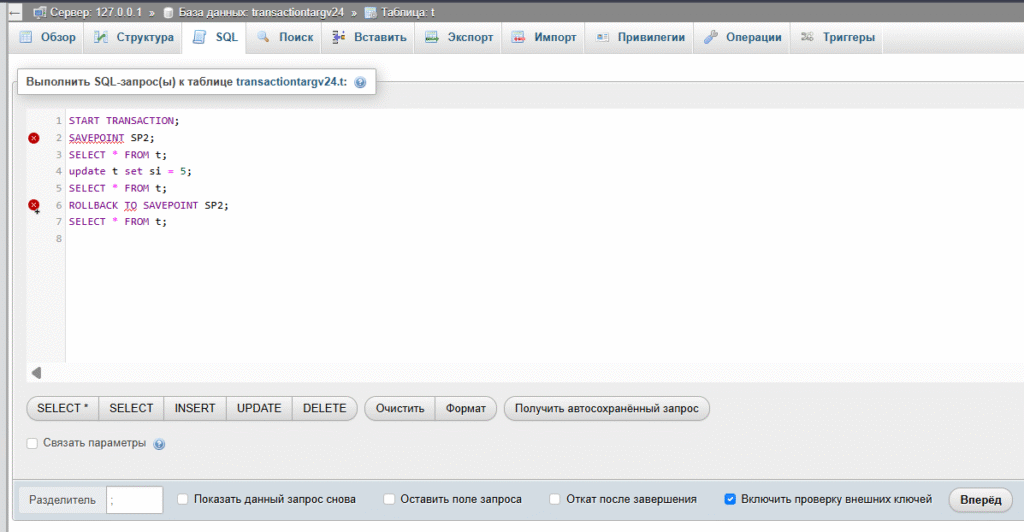This screenshot has width=1024, height=532.
Task: Open transactiontargv24.t link in query title
Action: point(291,82)
